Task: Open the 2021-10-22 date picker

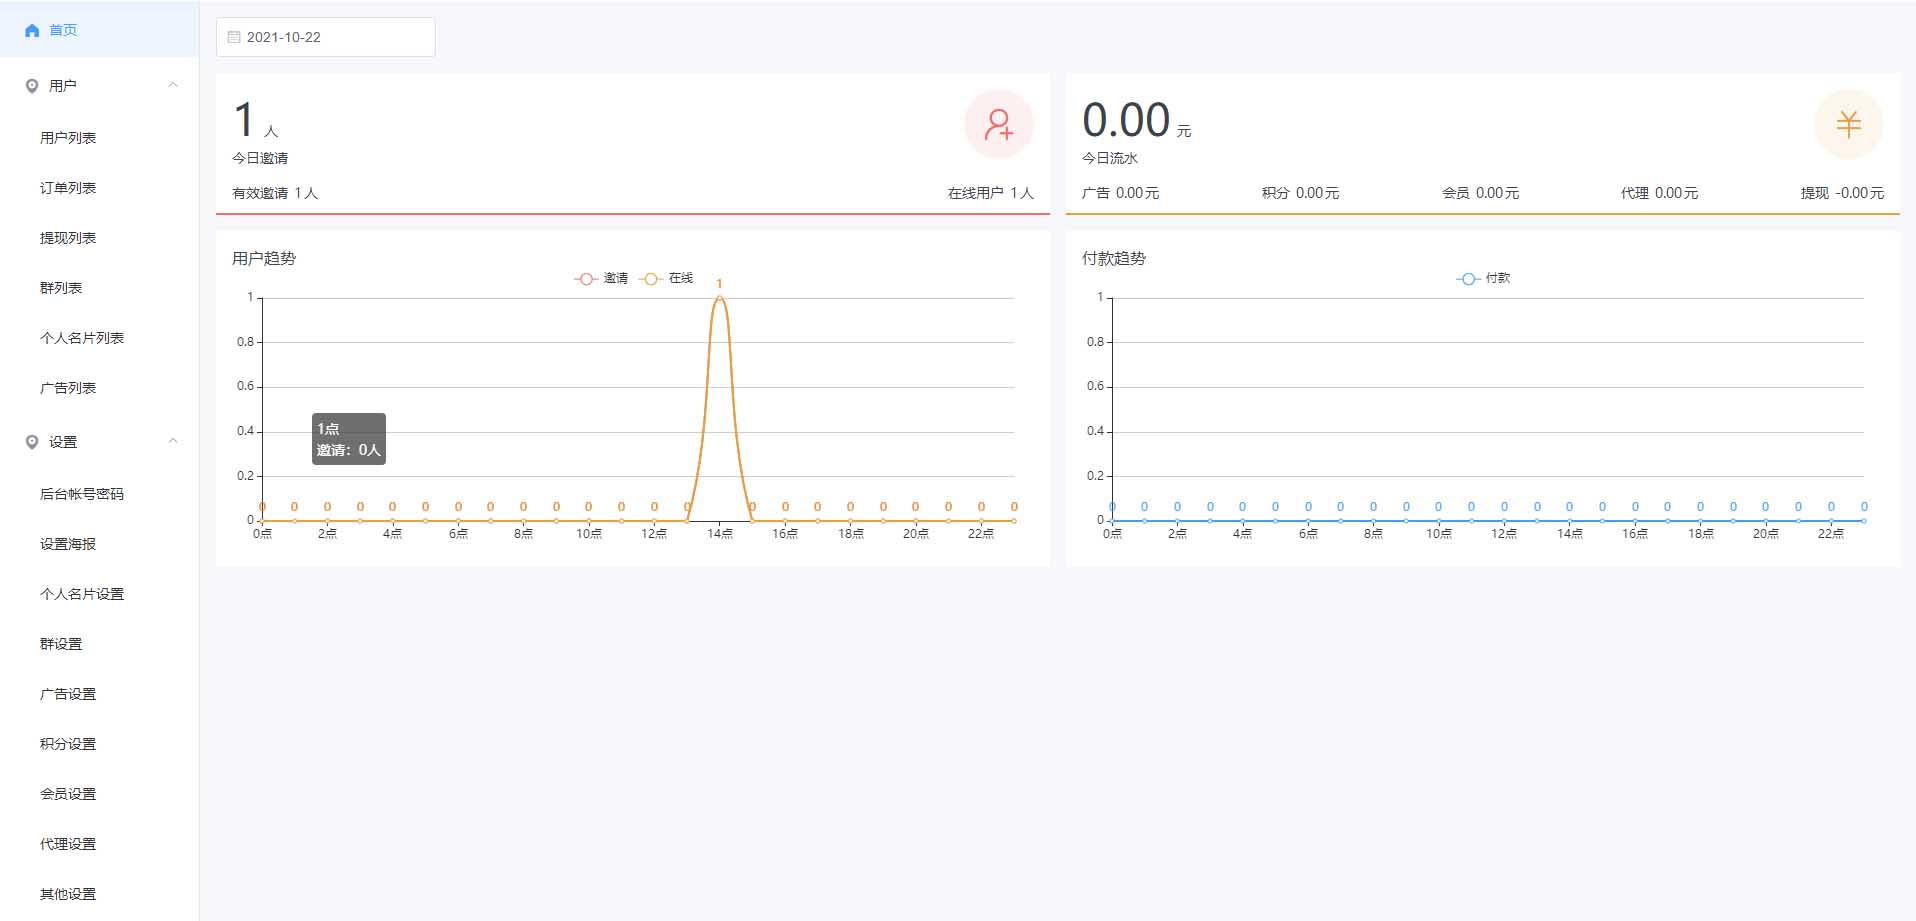Action: pos(325,37)
